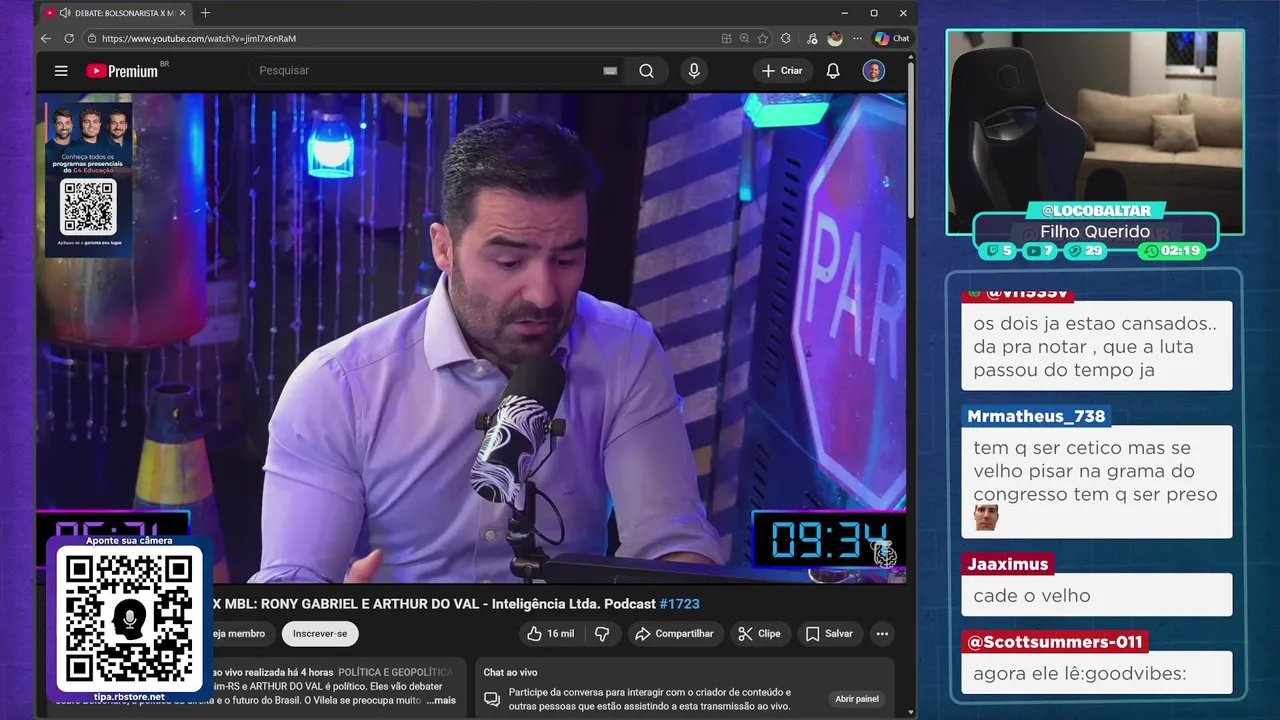View site information lock icon
Screen dimensions: 1280x720
[92, 38]
